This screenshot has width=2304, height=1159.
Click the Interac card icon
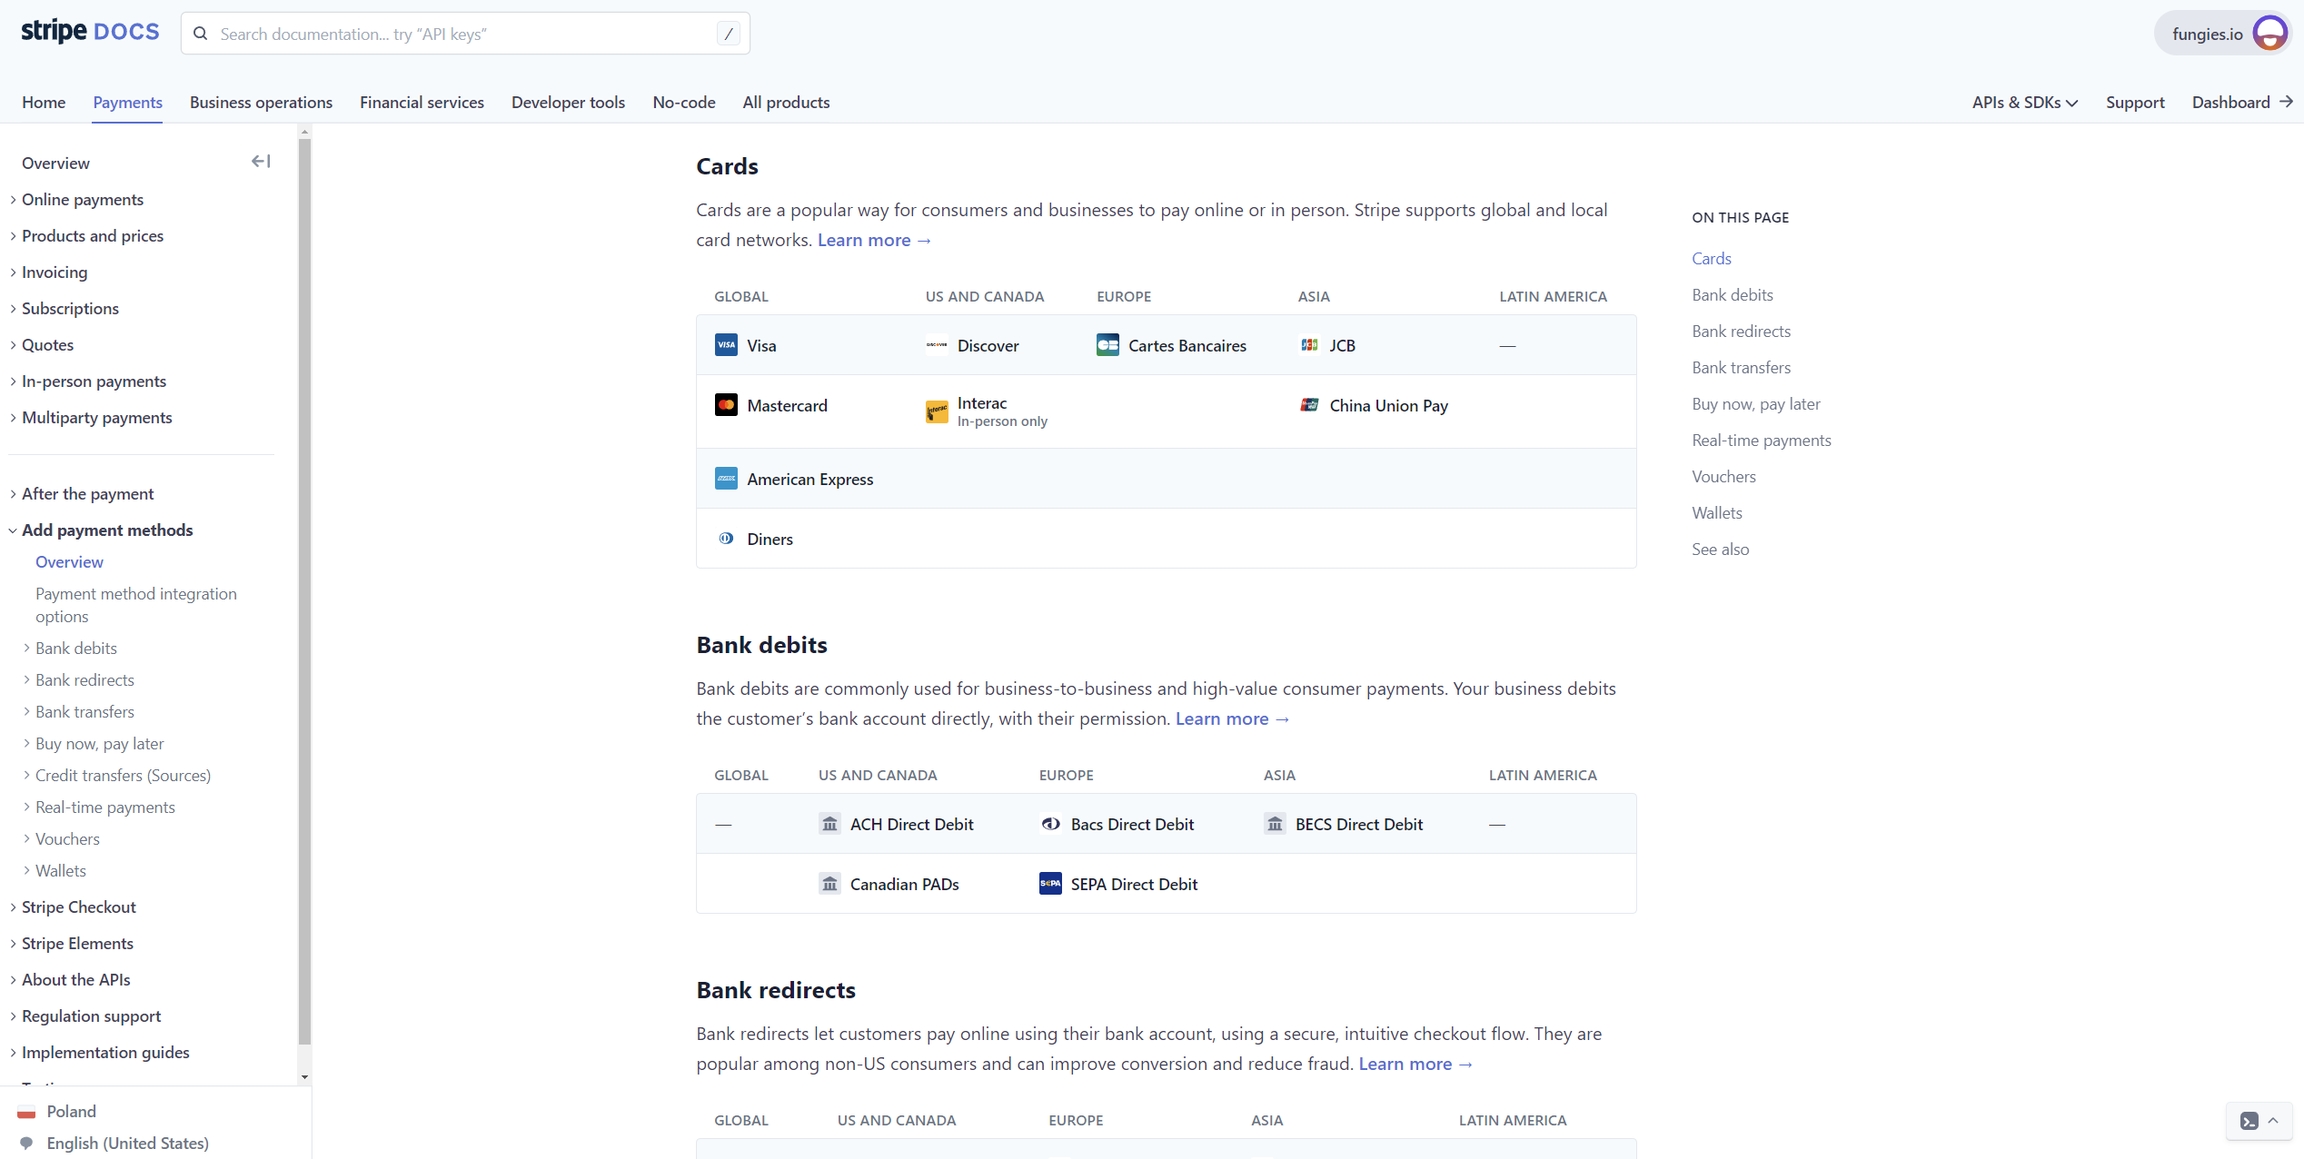936,411
